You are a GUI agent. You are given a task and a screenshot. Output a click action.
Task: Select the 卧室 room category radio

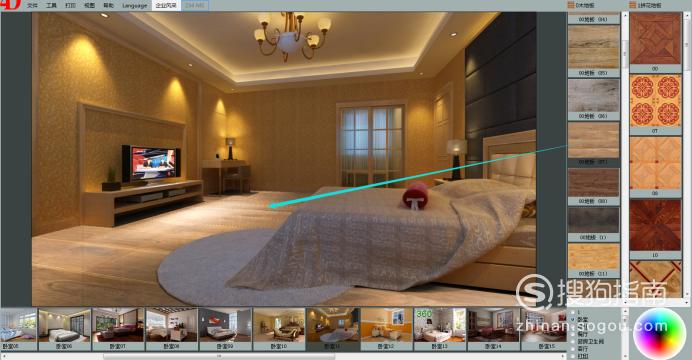pos(573,319)
